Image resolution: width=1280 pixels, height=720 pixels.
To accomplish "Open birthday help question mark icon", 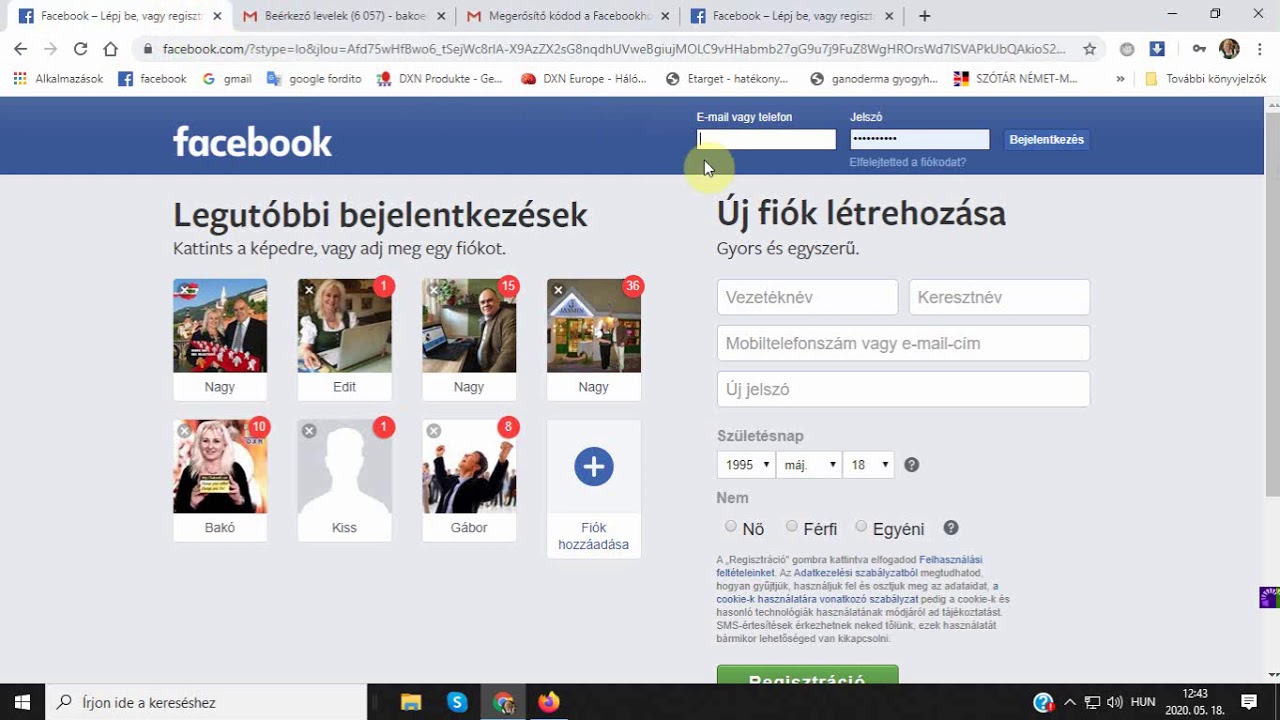I will (911, 465).
